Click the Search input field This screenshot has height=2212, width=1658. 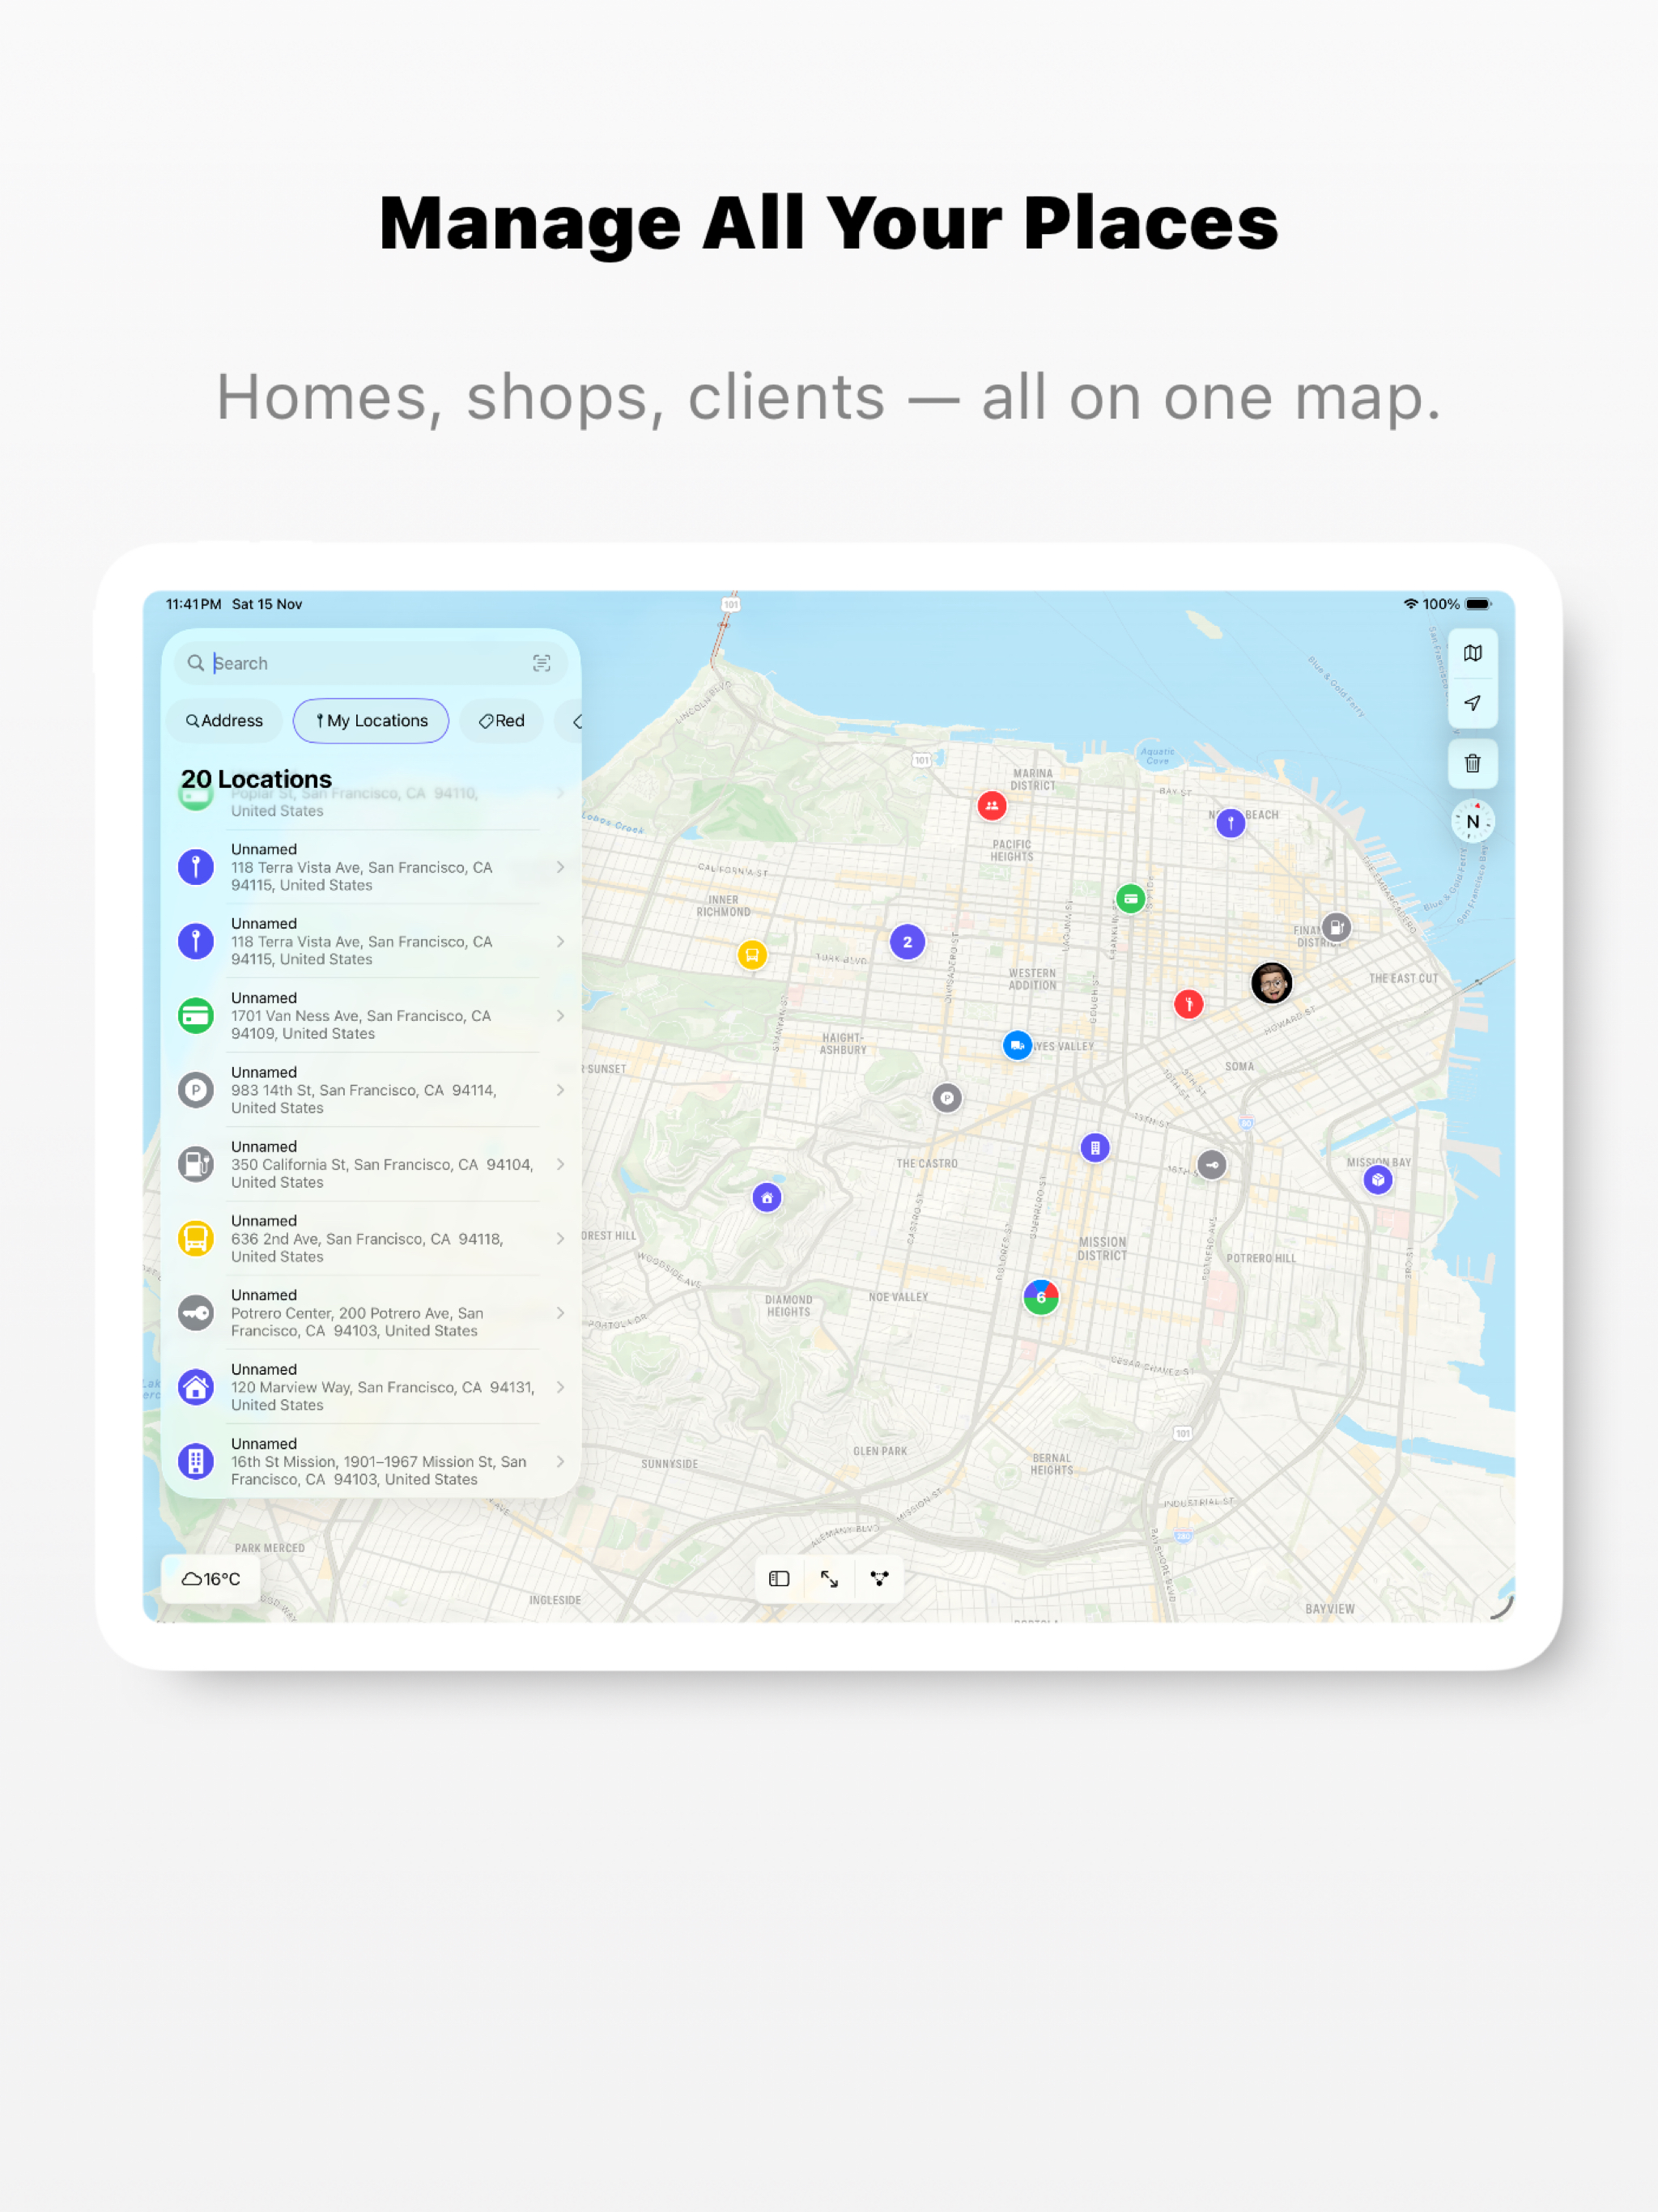click(370, 663)
